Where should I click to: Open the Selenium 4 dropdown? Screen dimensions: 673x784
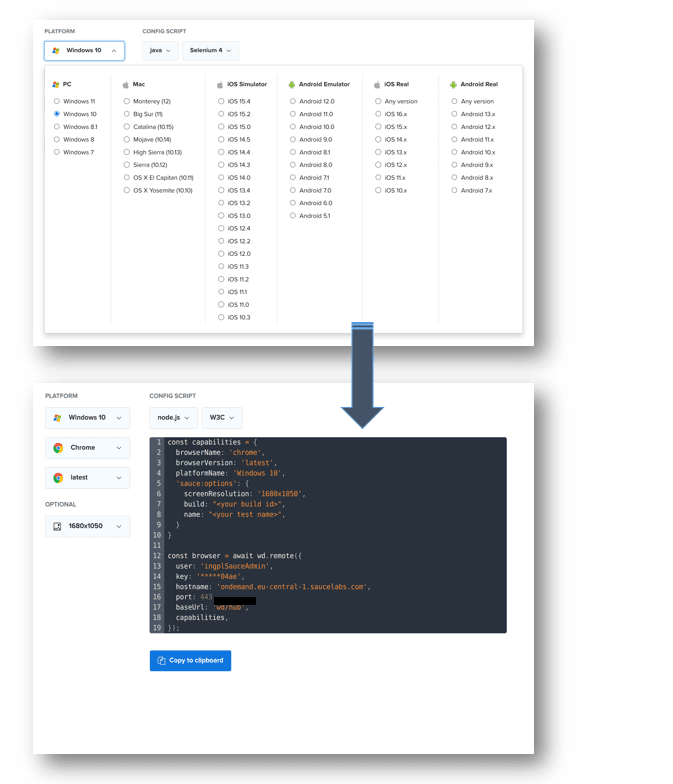(210, 50)
